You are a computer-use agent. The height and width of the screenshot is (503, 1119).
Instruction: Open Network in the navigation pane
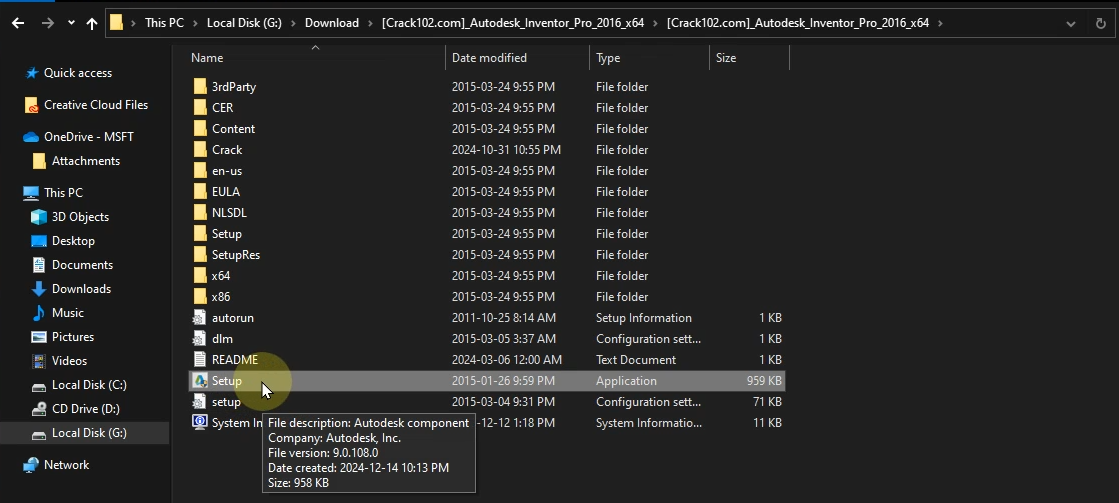(66, 465)
